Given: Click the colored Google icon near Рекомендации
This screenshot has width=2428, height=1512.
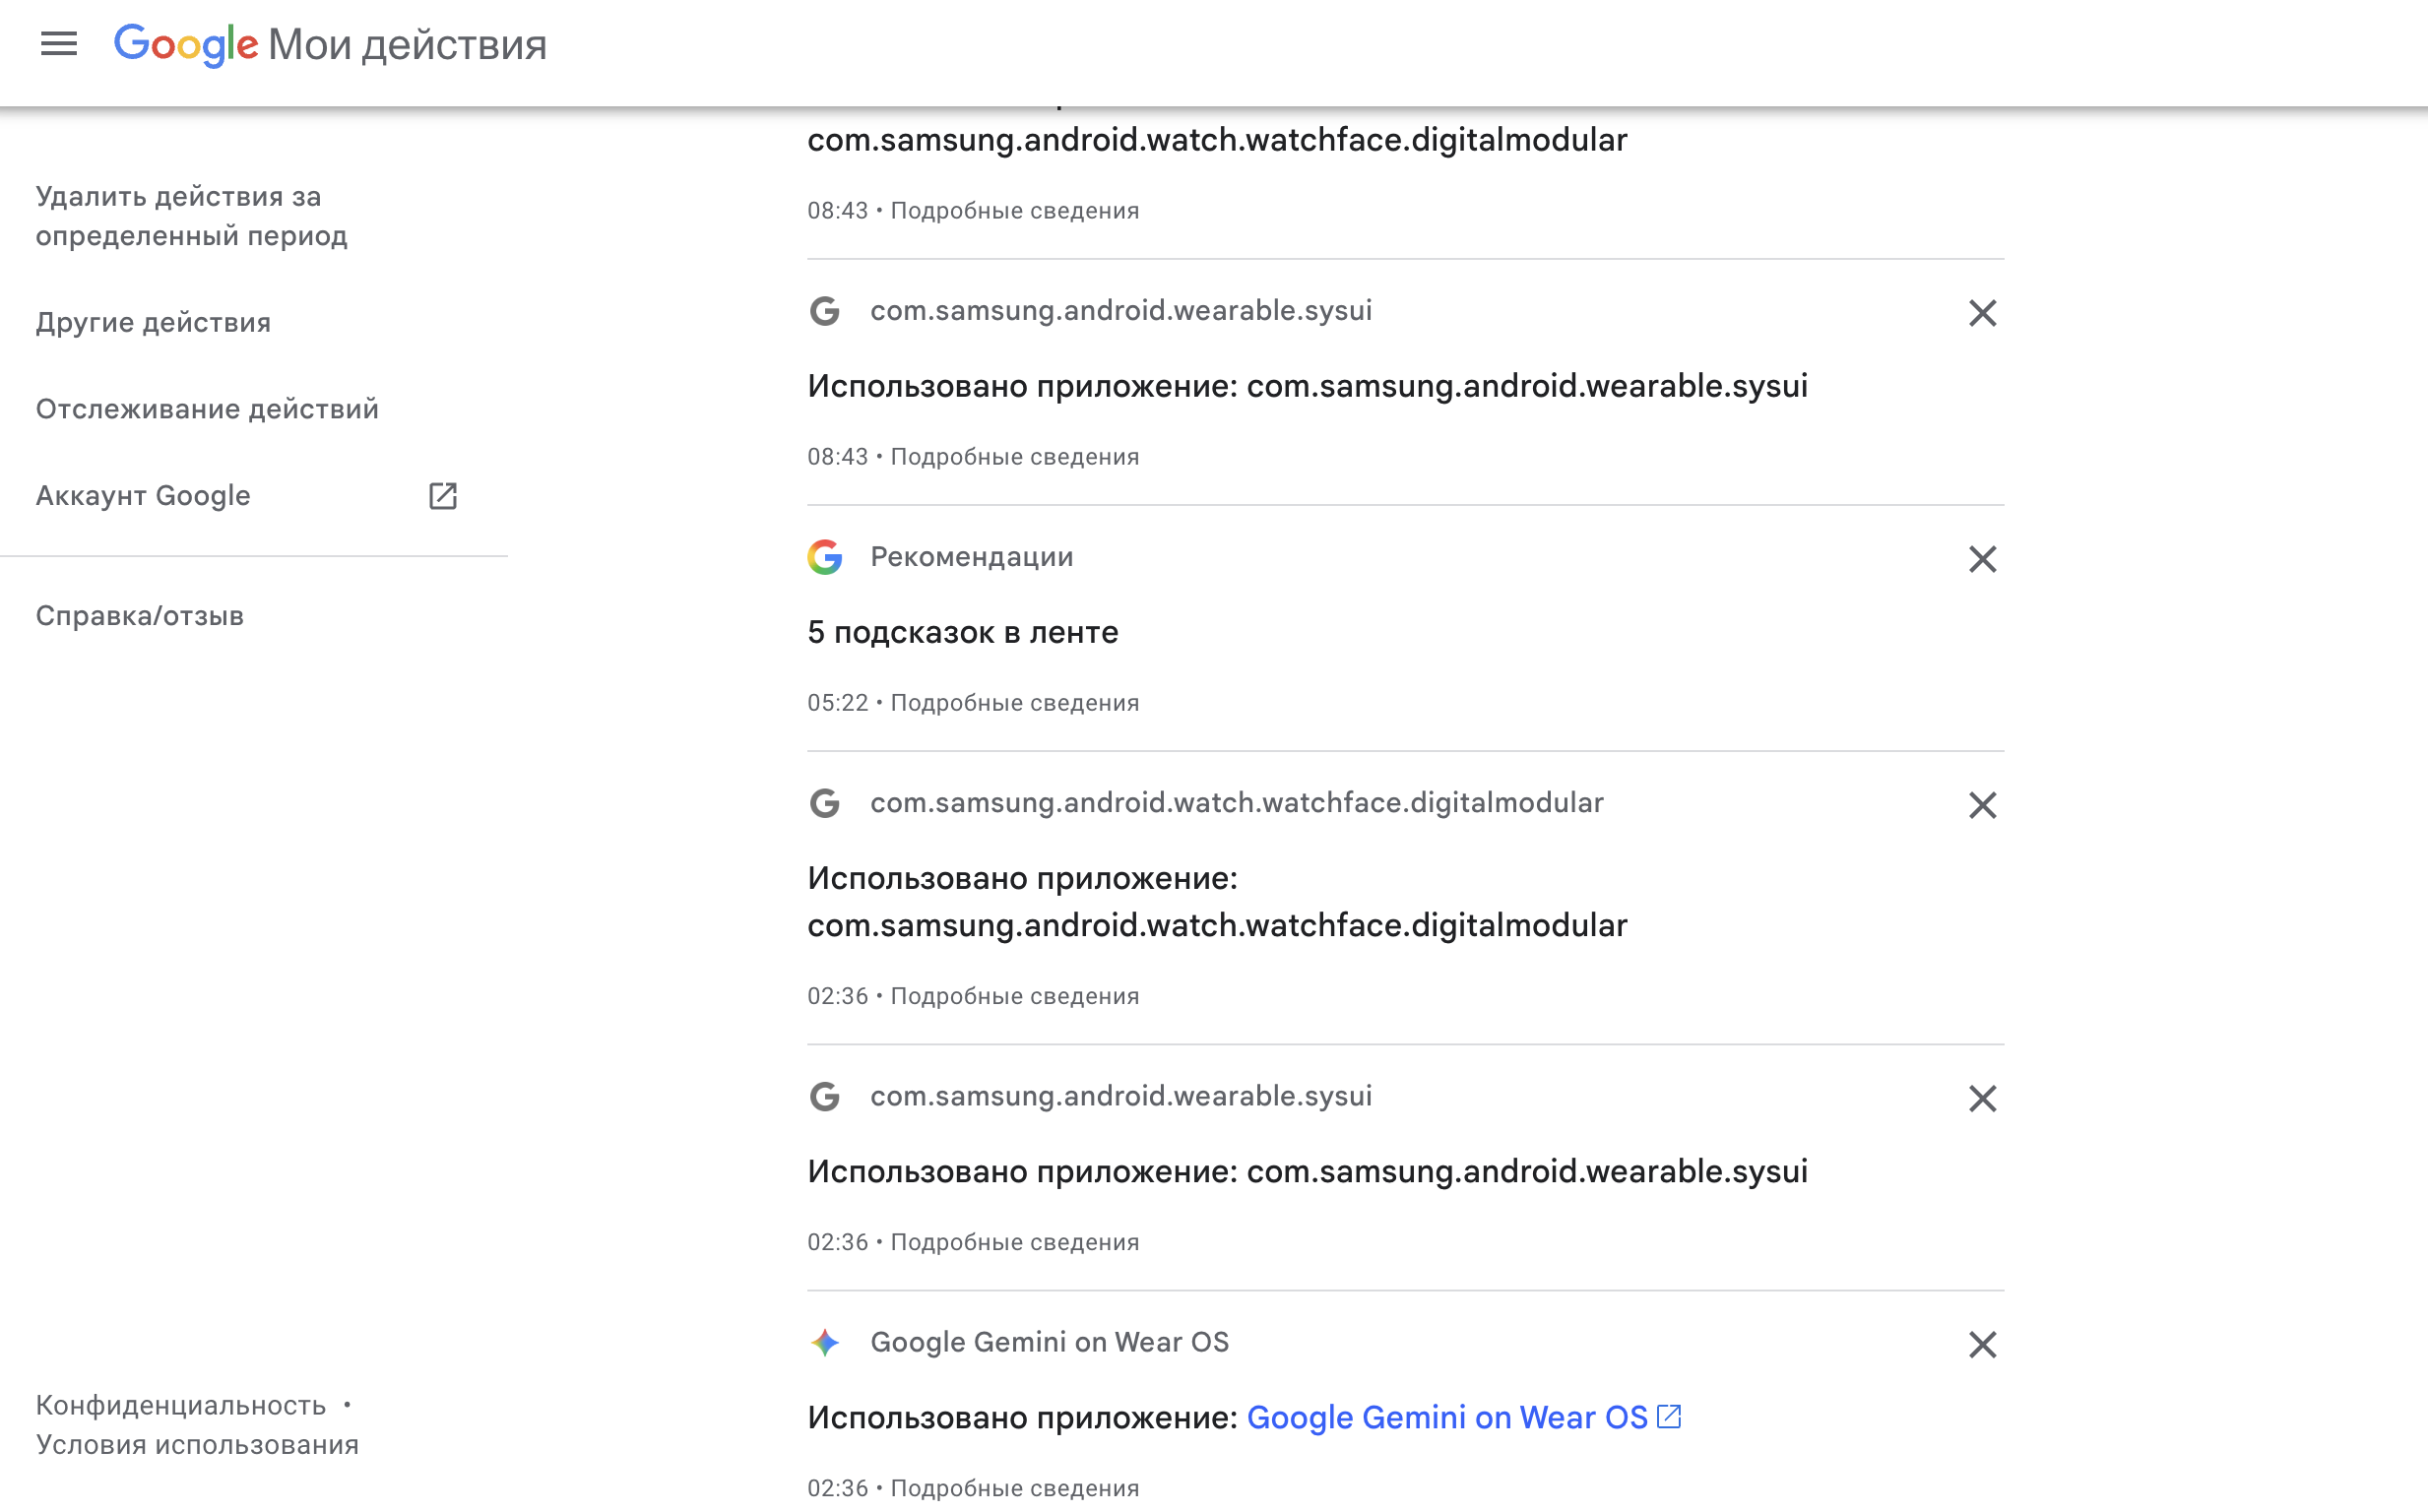Looking at the screenshot, I should pyautogui.click(x=825, y=557).
